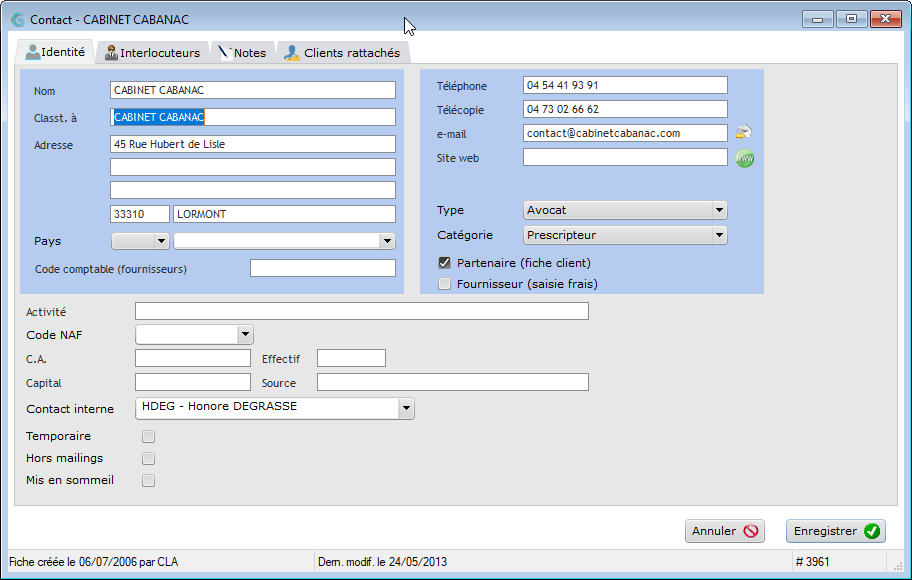Click the Nom field containing CABINET CABANAC
This screenshot has height=580, width=912.
tap(253, 90)
